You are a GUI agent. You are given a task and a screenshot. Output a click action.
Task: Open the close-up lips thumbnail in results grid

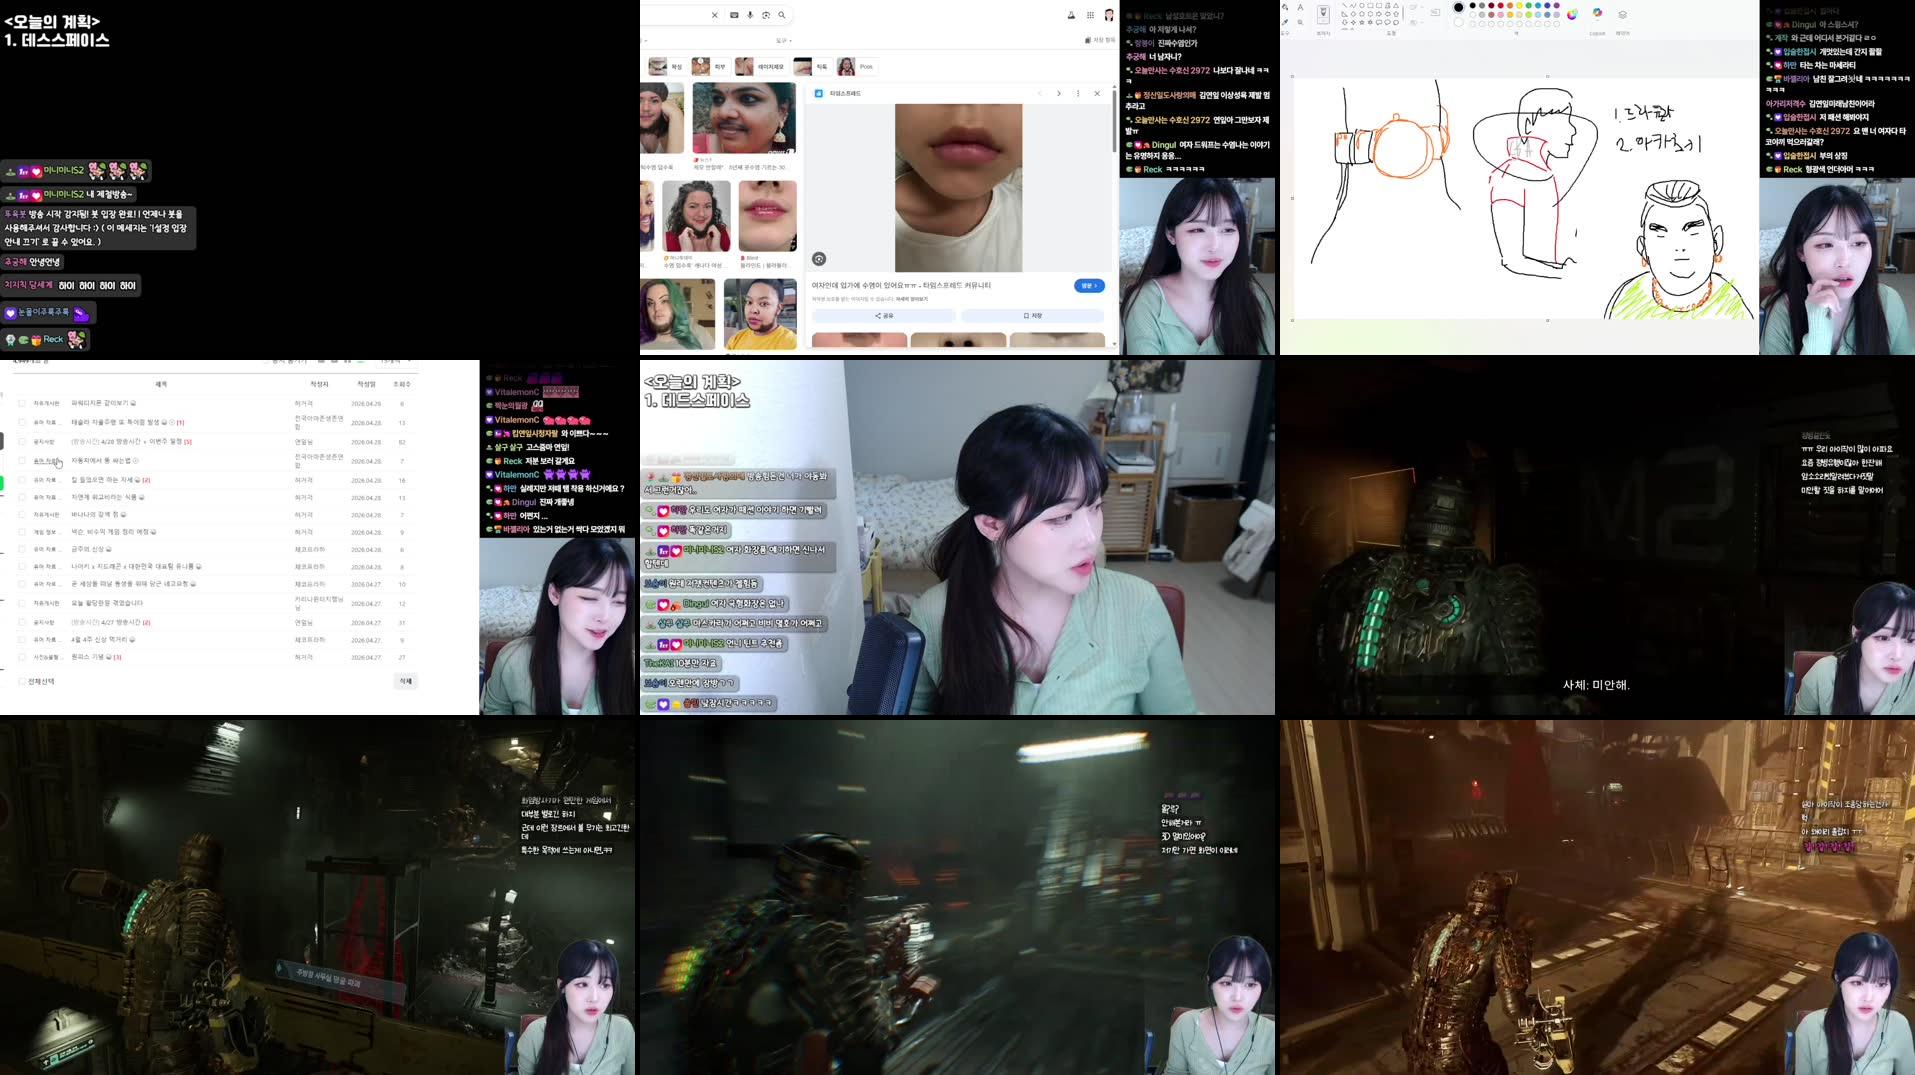tap(768, 216)
